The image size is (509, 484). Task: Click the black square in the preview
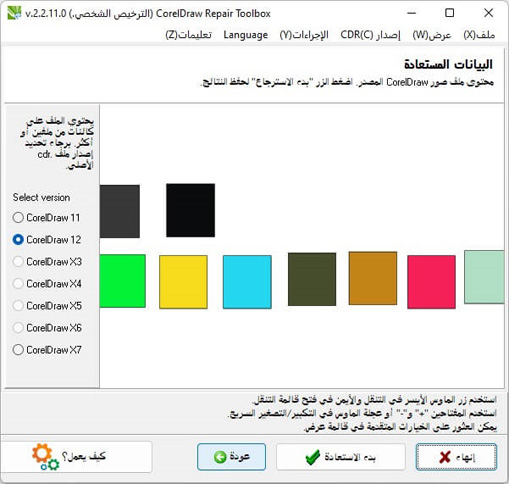191,210
